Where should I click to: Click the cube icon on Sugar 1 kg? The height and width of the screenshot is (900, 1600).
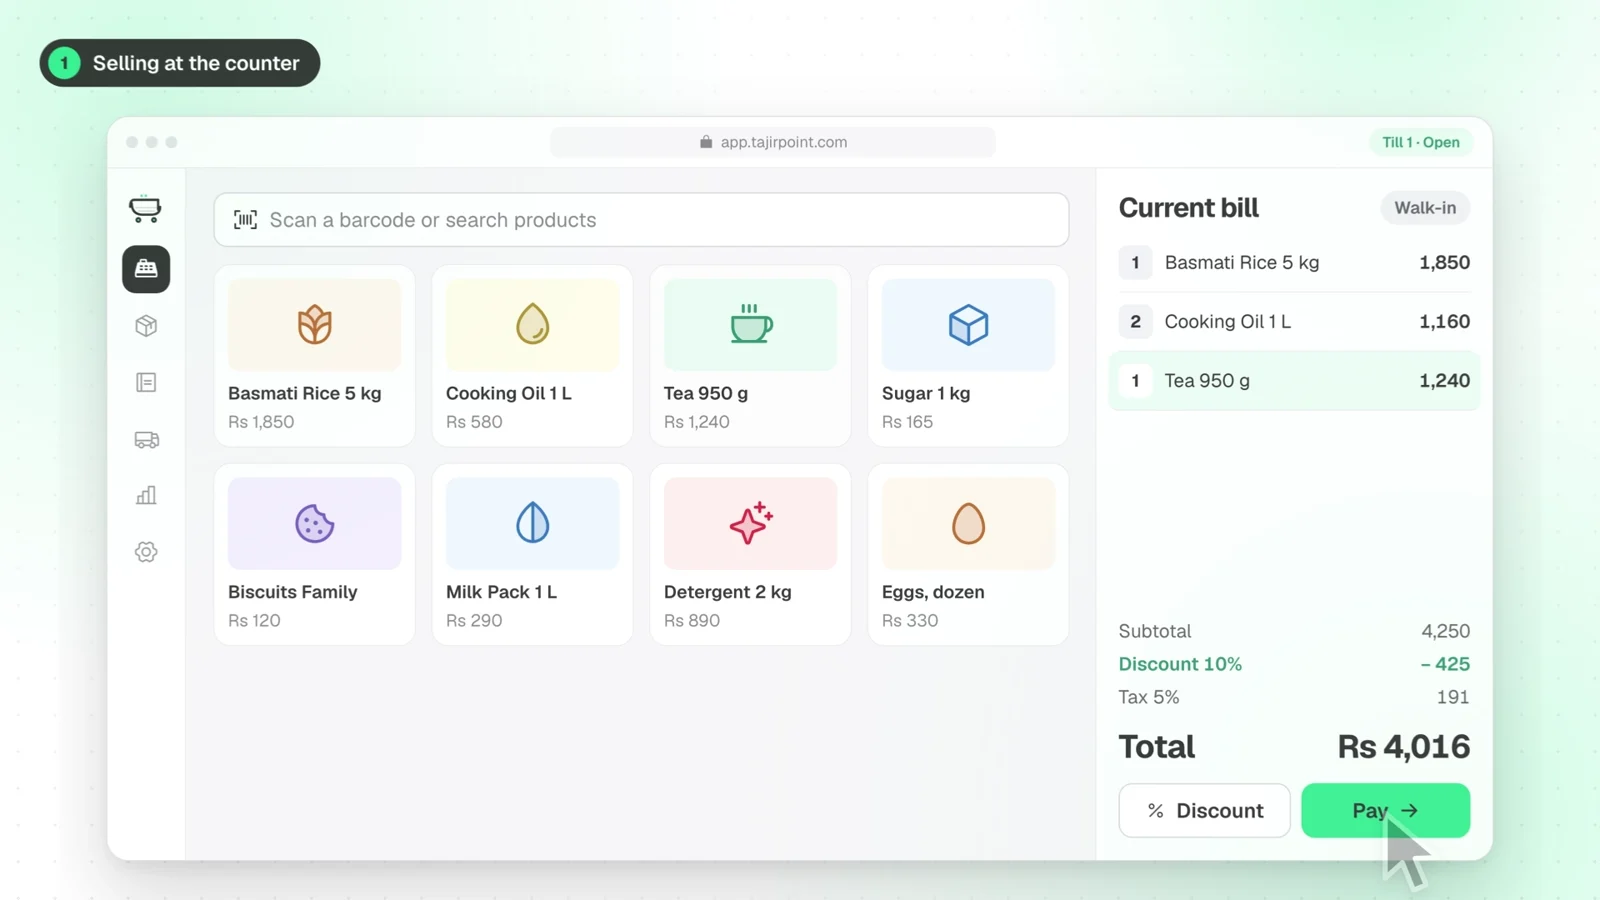(x=968, y=325)
